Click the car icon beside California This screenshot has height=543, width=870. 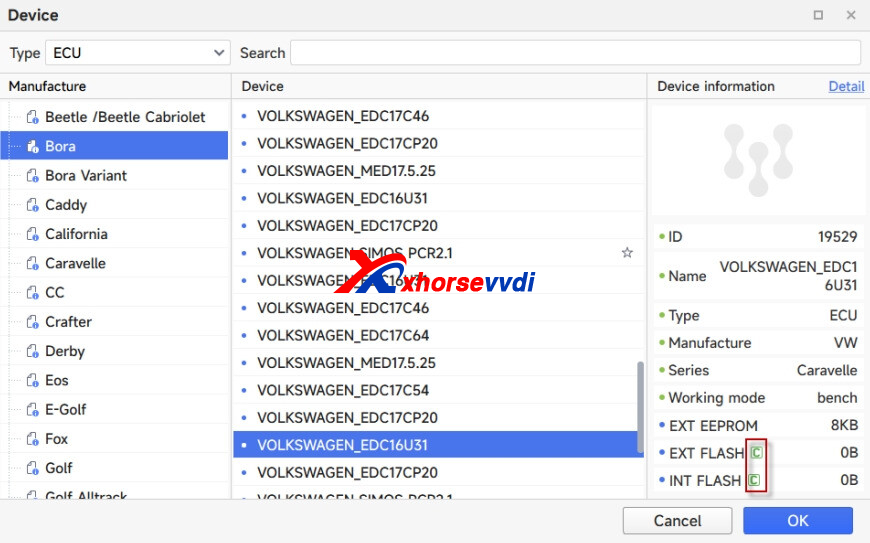pos(33,234)
